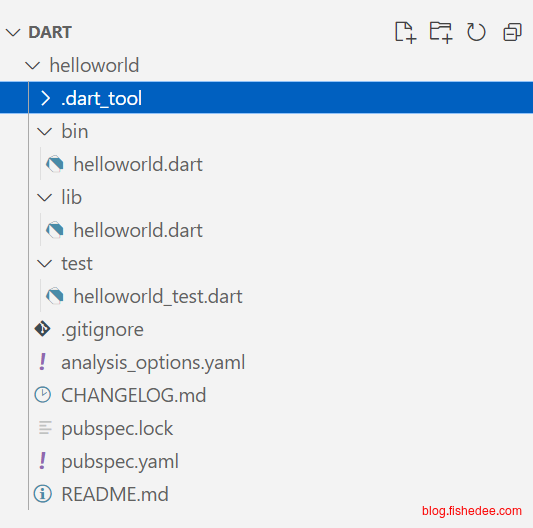This screenshot has width=533, height=528.
Task: Click the New Folder icon
Action: coord(441,32)
